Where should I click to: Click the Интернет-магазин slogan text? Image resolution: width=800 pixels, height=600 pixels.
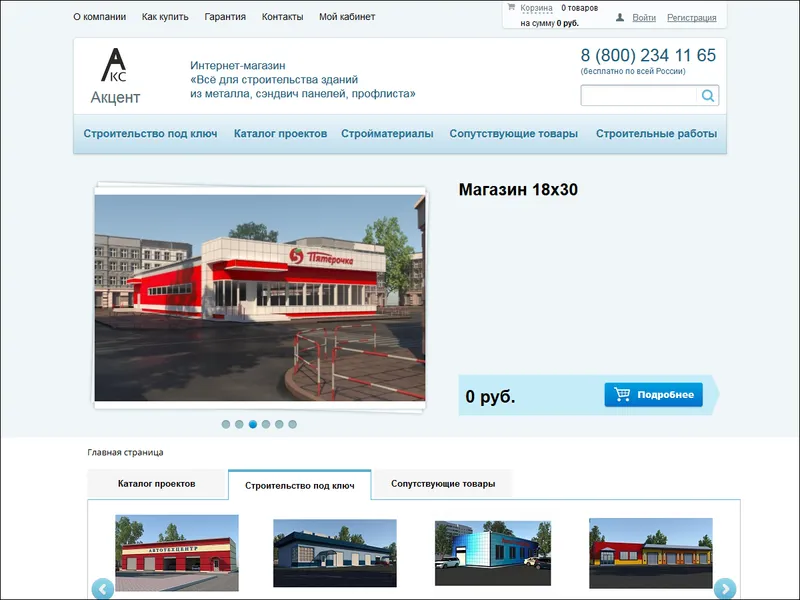click(x=303, y=80)
